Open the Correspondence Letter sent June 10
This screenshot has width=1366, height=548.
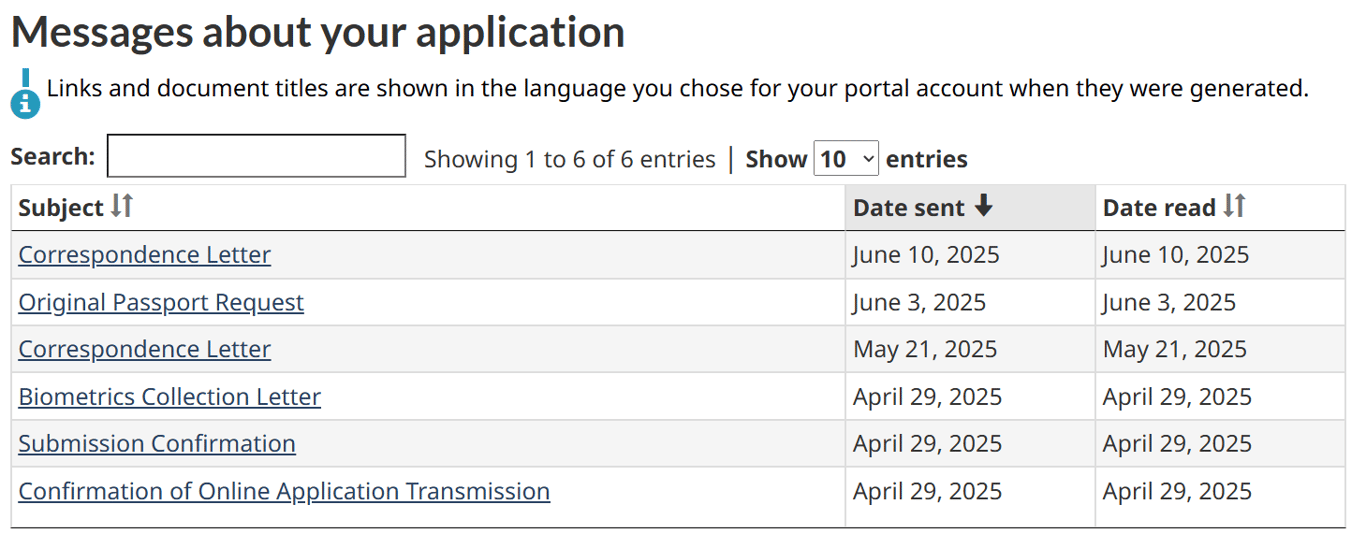[144, 255]
